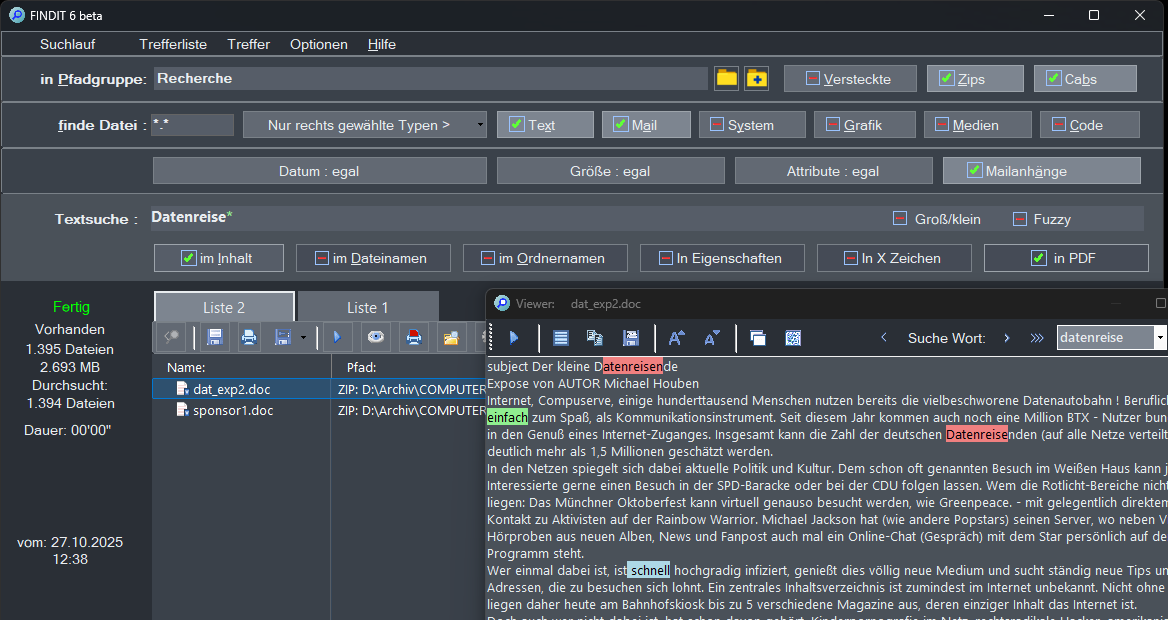Click the increase font size icon in viewer
Screen dimensions: 1168x620
click(x=677, y=338)
